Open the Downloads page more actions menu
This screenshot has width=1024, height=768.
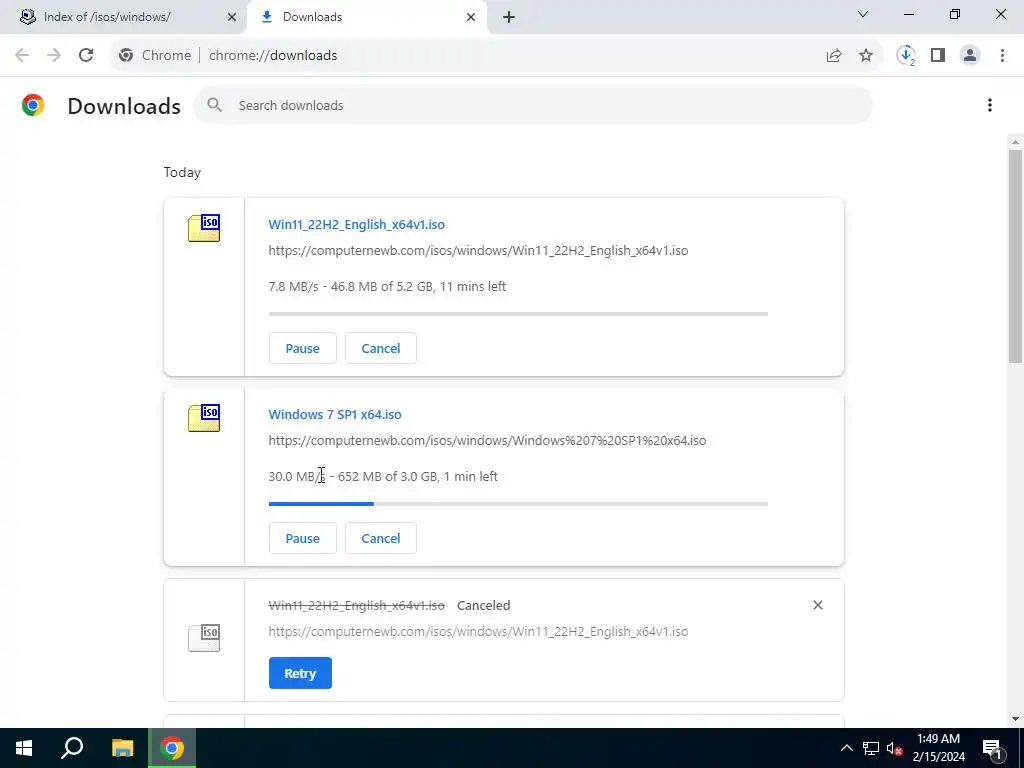click(x=990, y=105)
